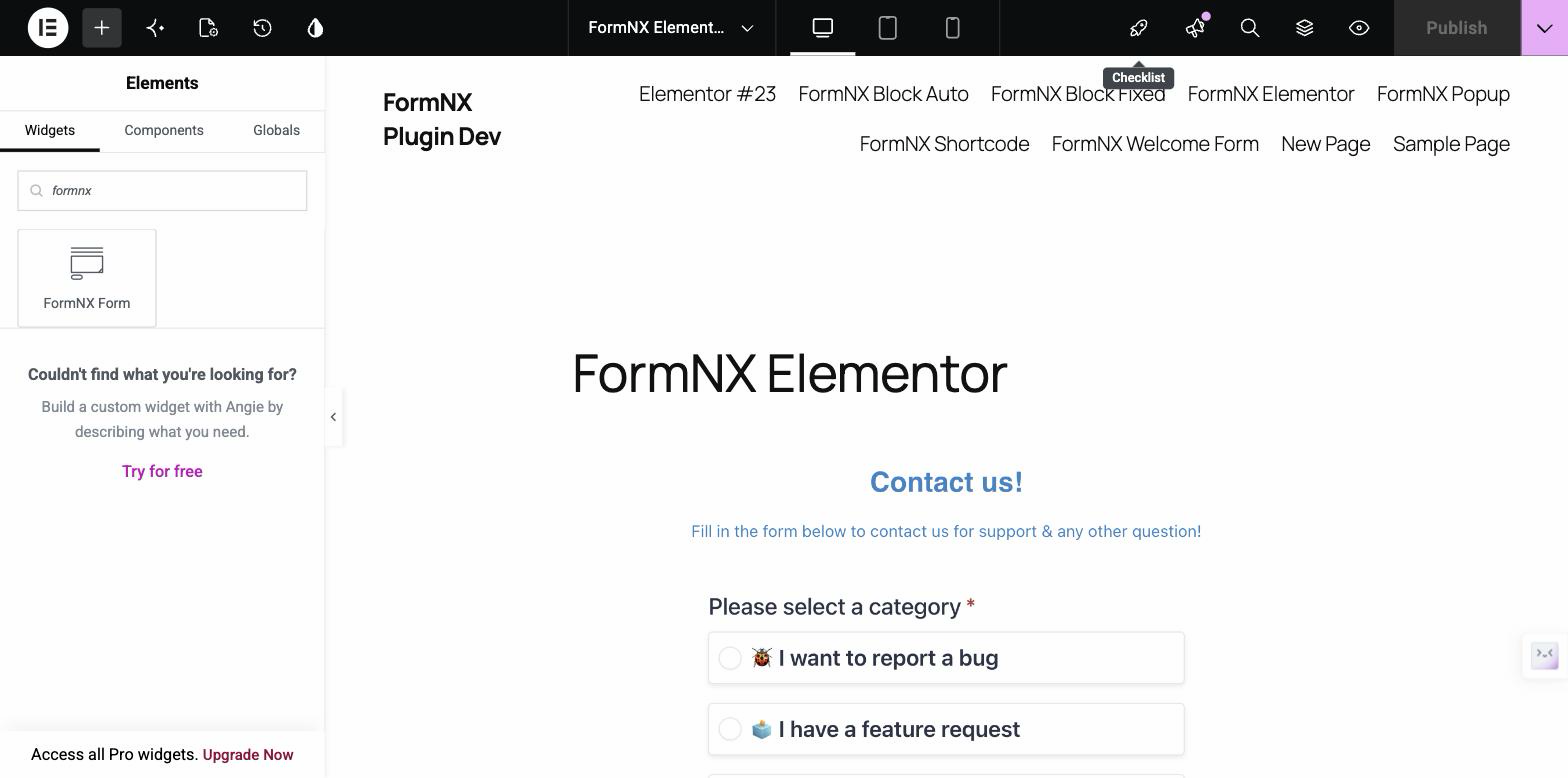1568x778 pixels.
Task: Expand Publish options dropdown arrow
Action: (x=1544, y=28)
